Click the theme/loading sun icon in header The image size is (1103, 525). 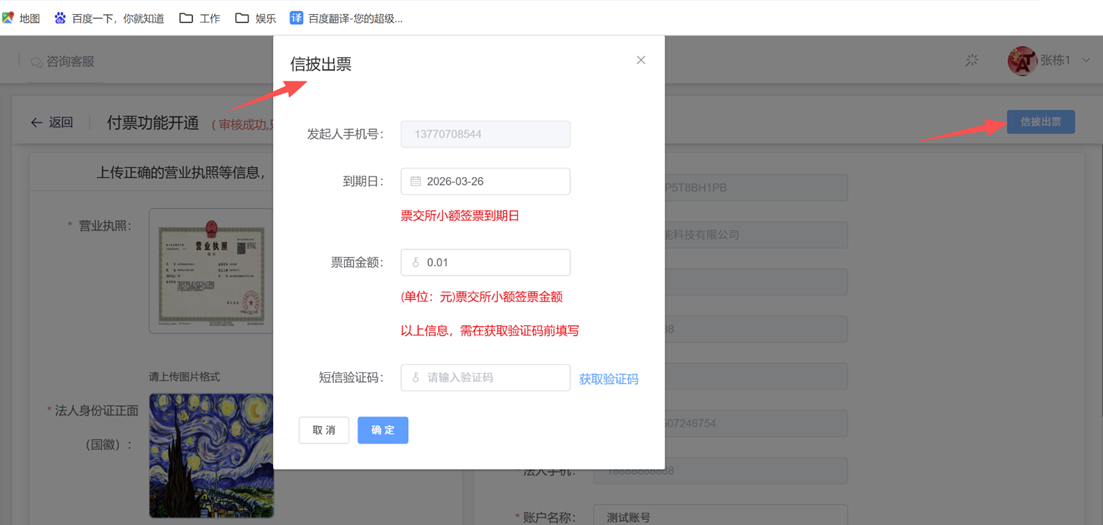click(971, 61)
